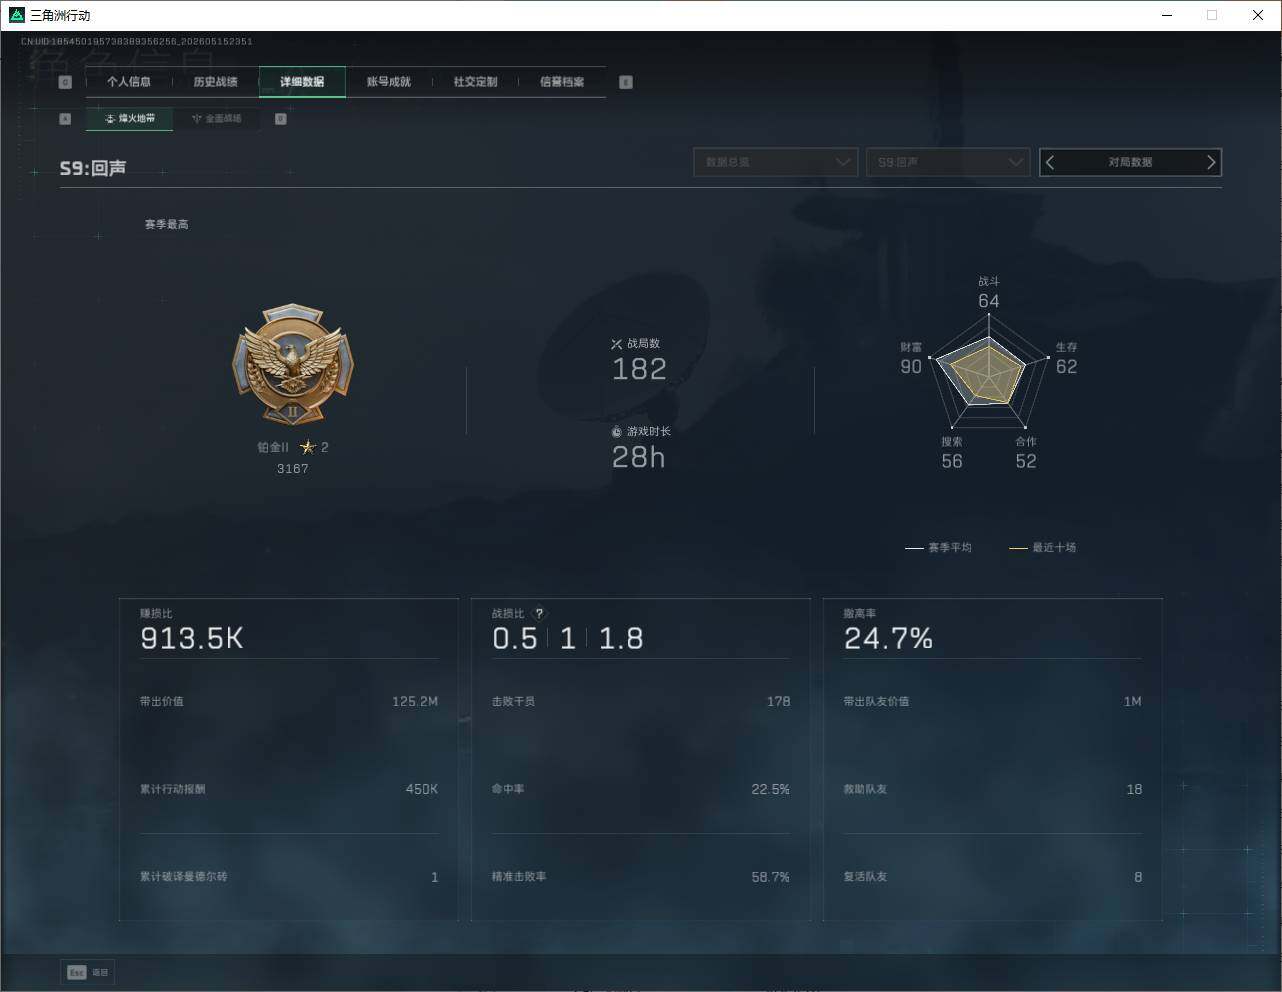Close the 三角洲行动 window
Image resolution: width=1282 pixels, height=992 pixels.
(x=1258, y=15)
